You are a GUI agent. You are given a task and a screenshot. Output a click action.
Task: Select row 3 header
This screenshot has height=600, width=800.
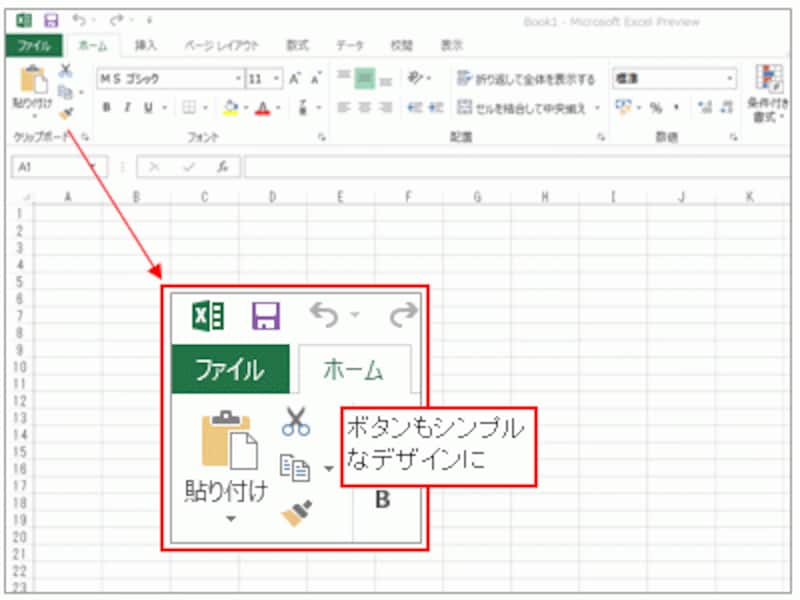(20, 248)
